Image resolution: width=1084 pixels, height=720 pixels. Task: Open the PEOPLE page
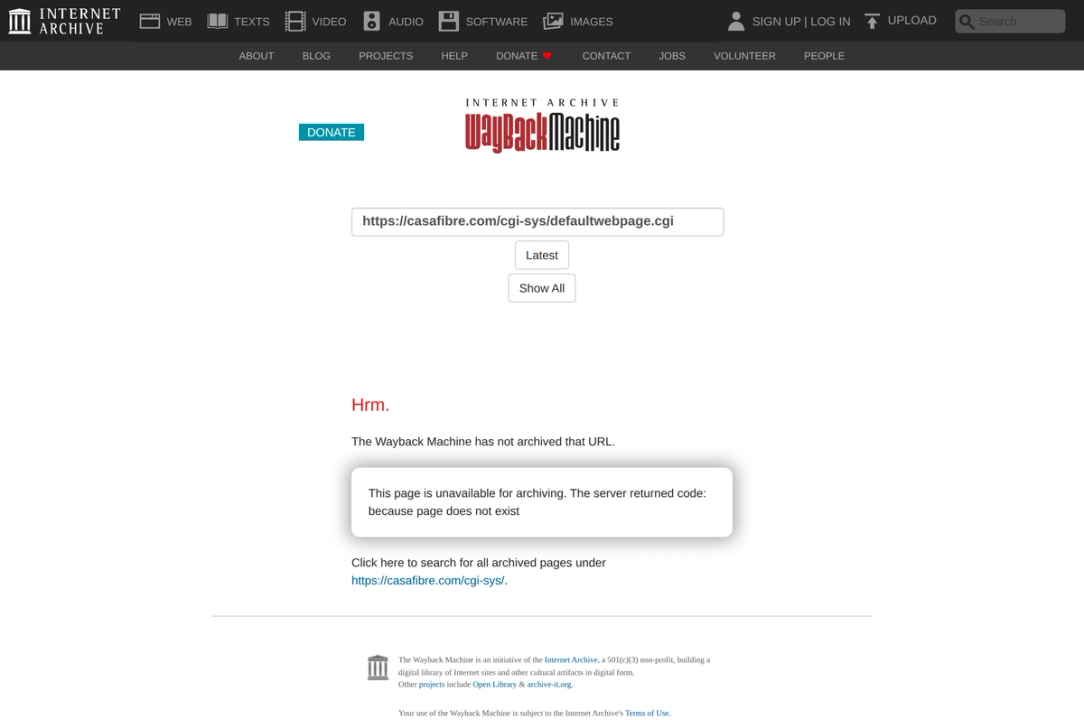coord(824,55)
